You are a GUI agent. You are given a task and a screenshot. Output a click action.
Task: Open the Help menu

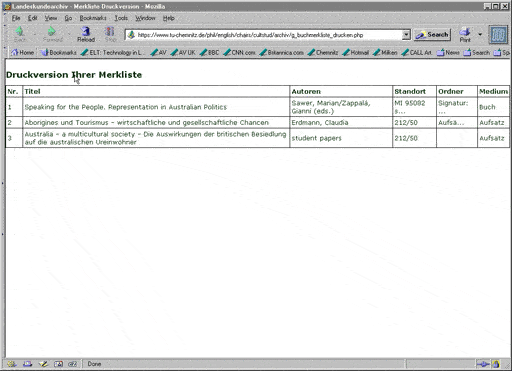[169, 18]
